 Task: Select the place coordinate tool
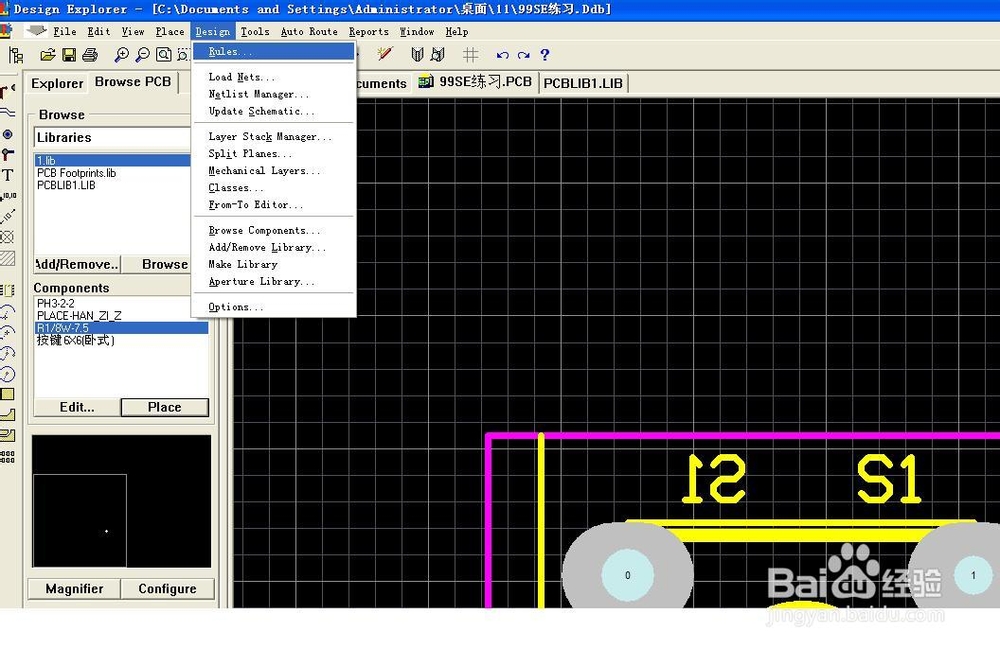click(7, 196)
